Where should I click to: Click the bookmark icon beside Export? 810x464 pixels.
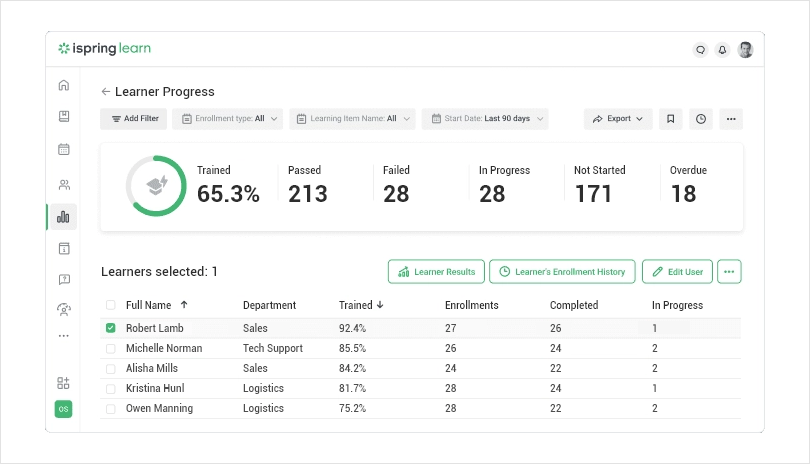[670, 119]
